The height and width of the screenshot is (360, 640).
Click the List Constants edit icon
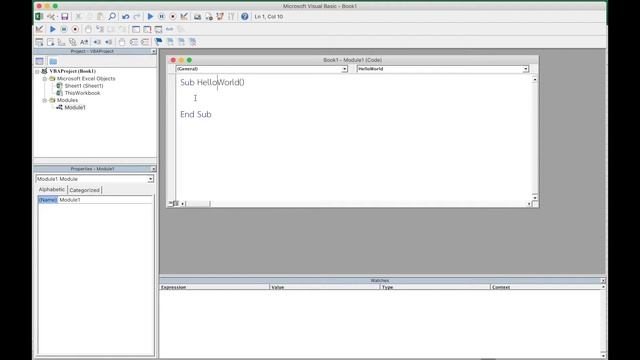(50, 42)
